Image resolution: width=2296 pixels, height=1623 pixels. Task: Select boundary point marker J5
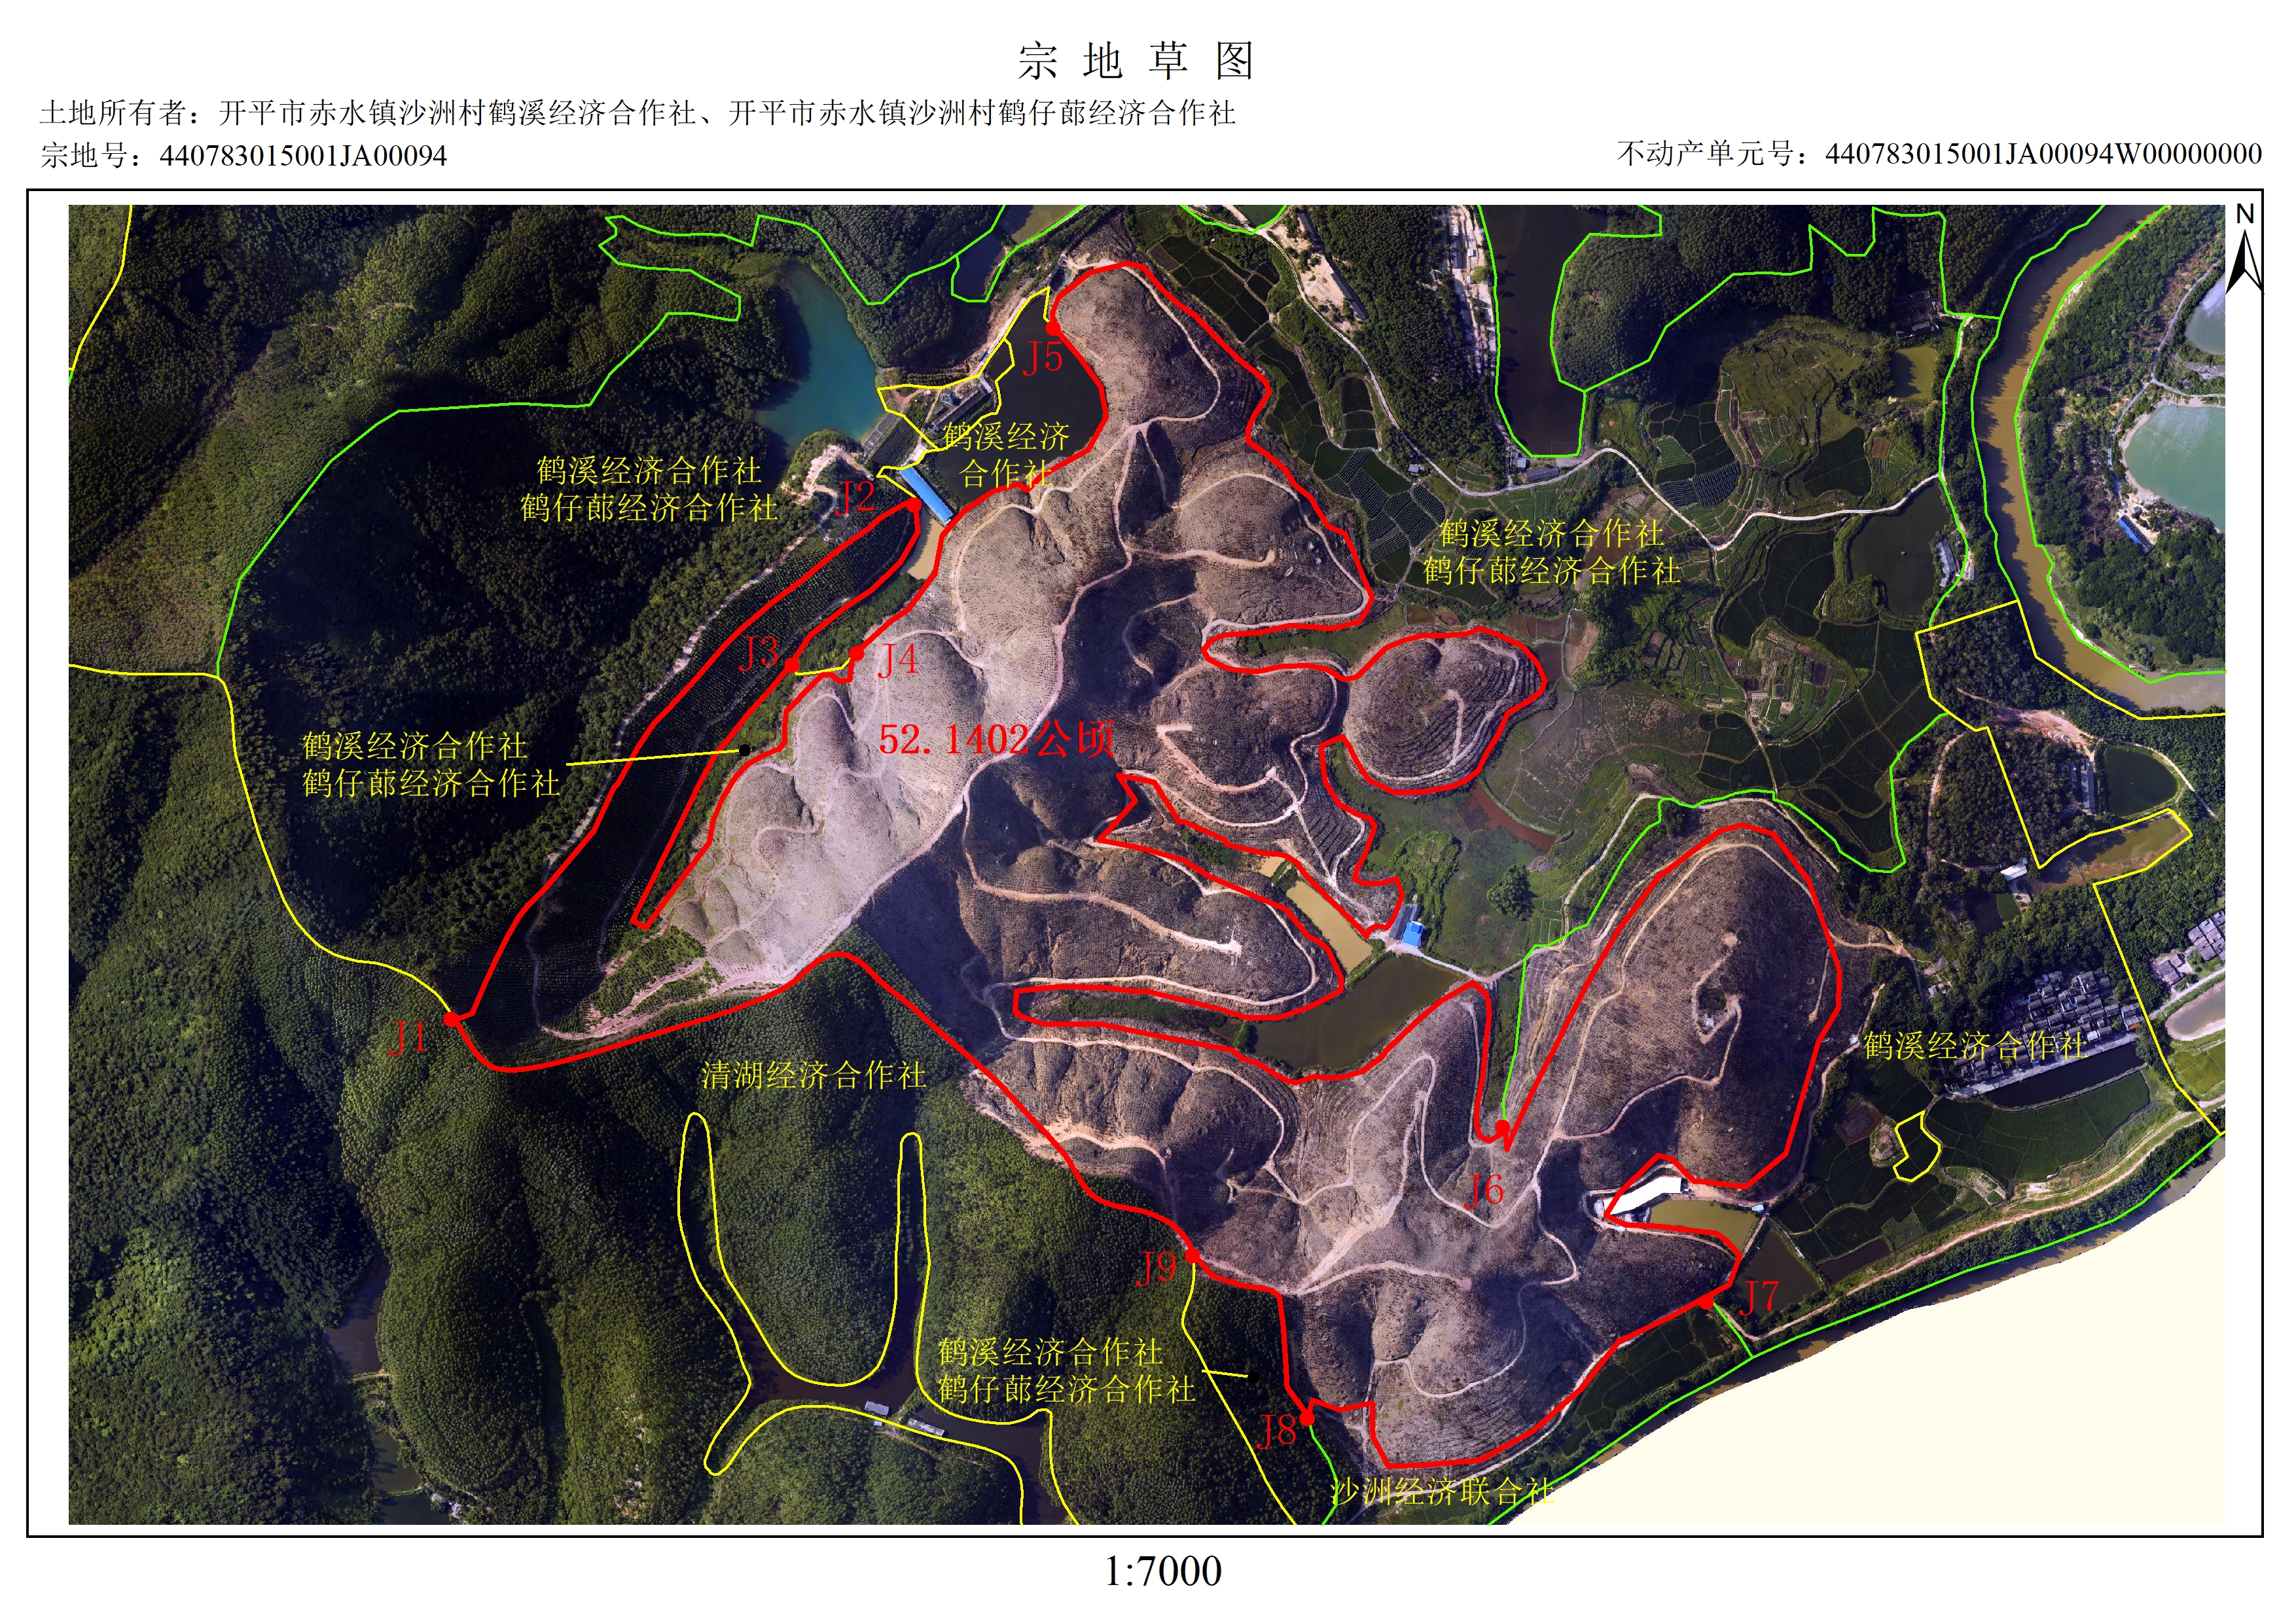pos(1053,328)
